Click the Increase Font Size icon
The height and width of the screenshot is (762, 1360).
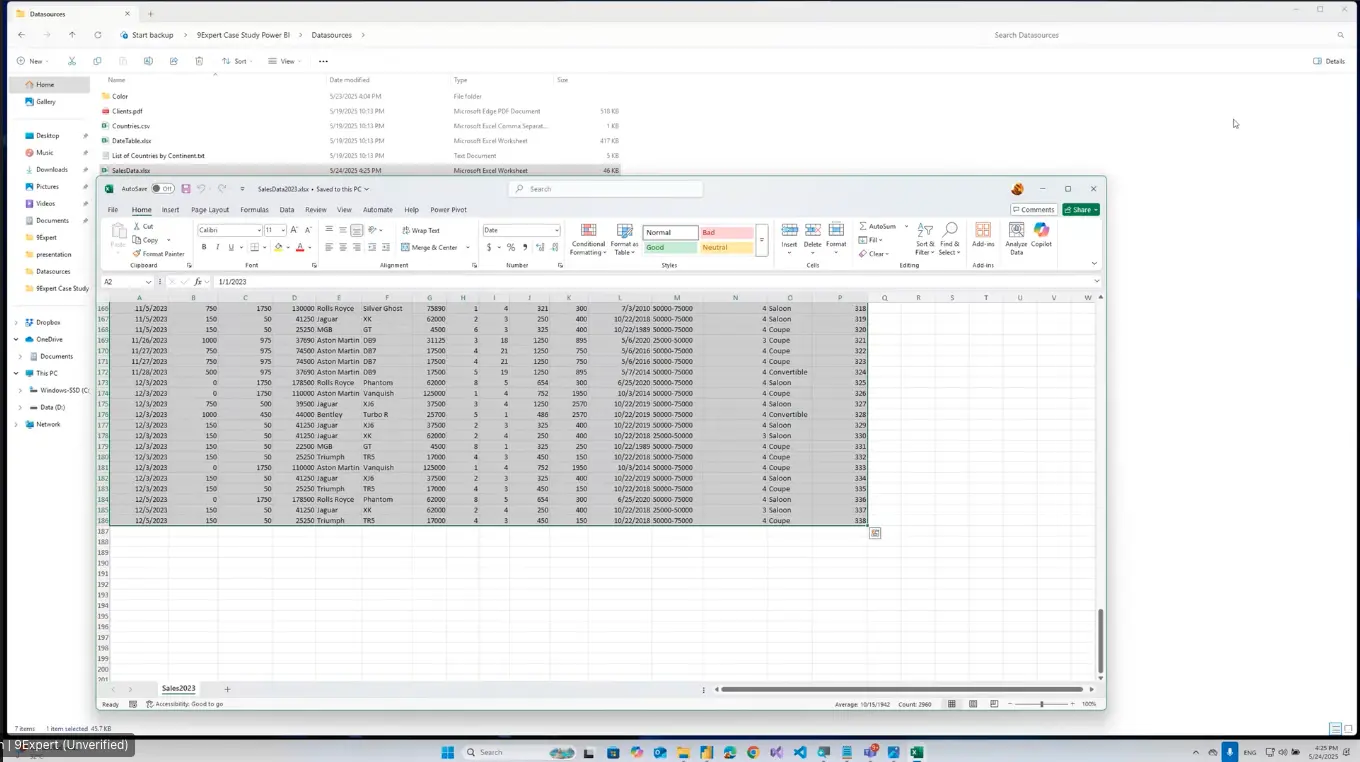click(294, 230)
